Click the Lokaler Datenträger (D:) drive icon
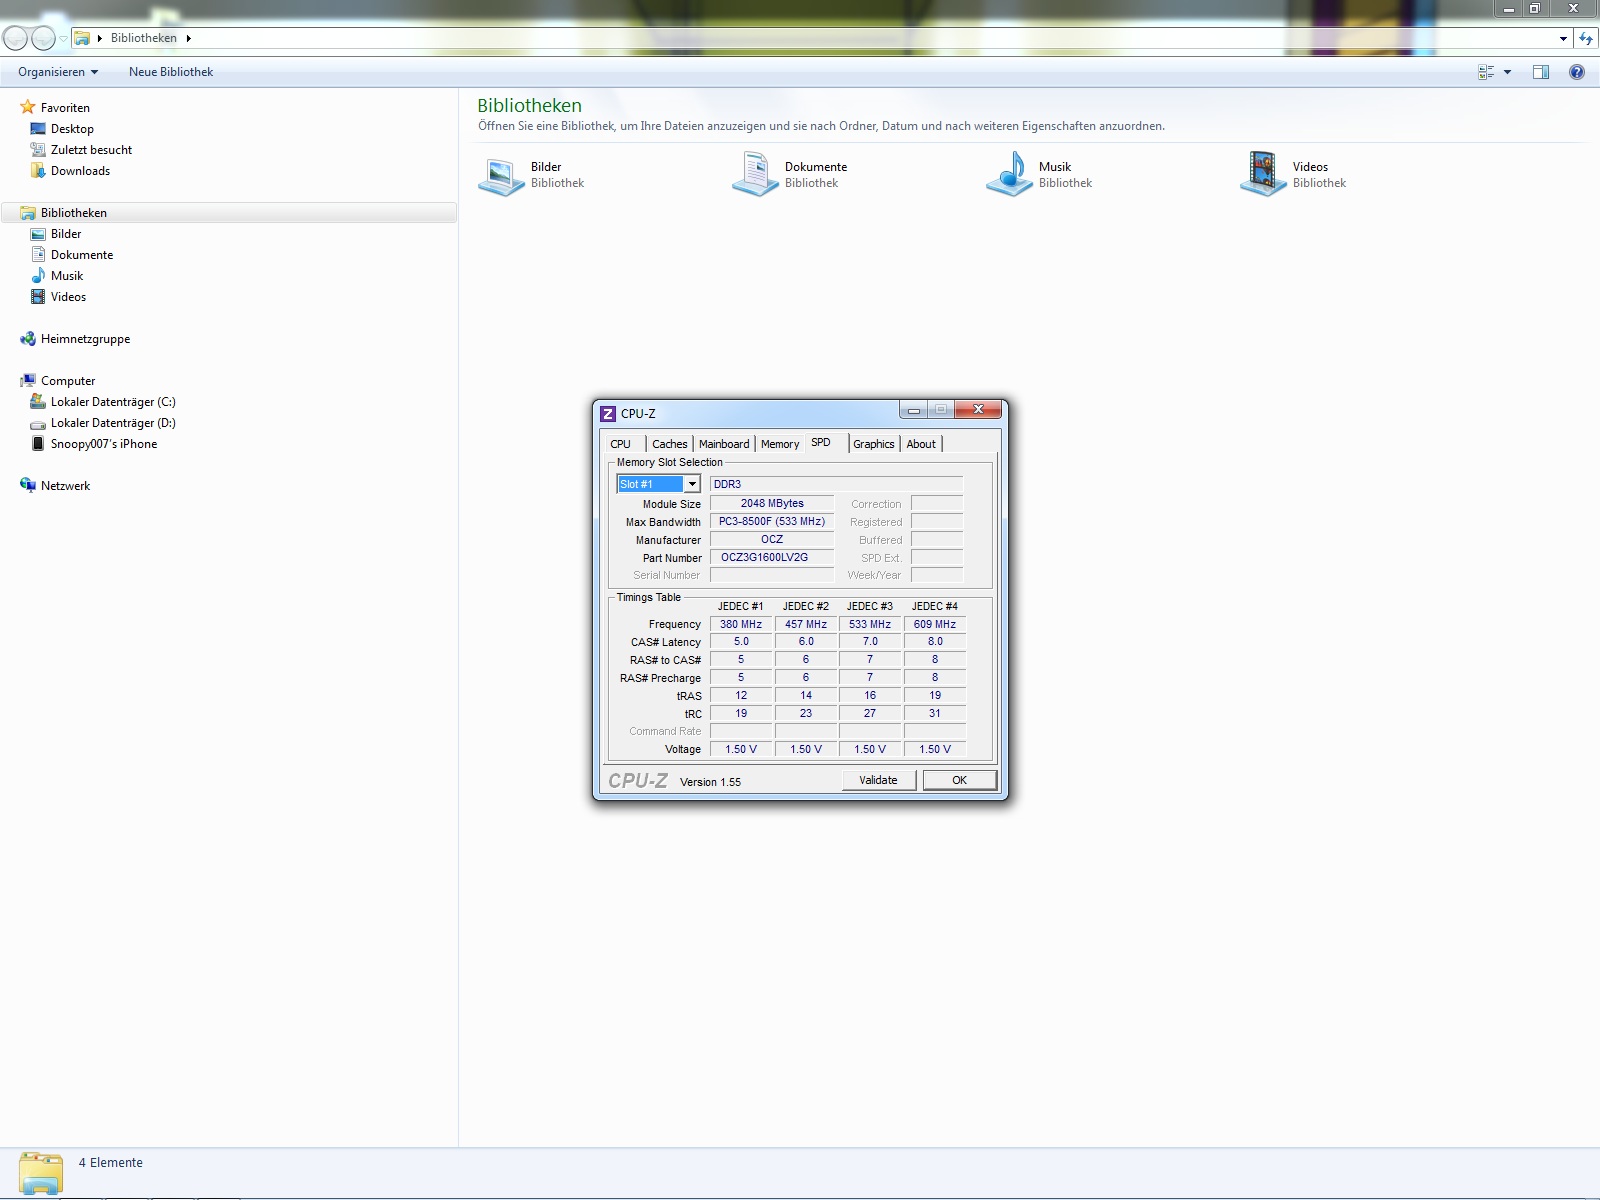Image resolution: width=1600 pixels, height=1200 pixels. (x=38, y=424)
